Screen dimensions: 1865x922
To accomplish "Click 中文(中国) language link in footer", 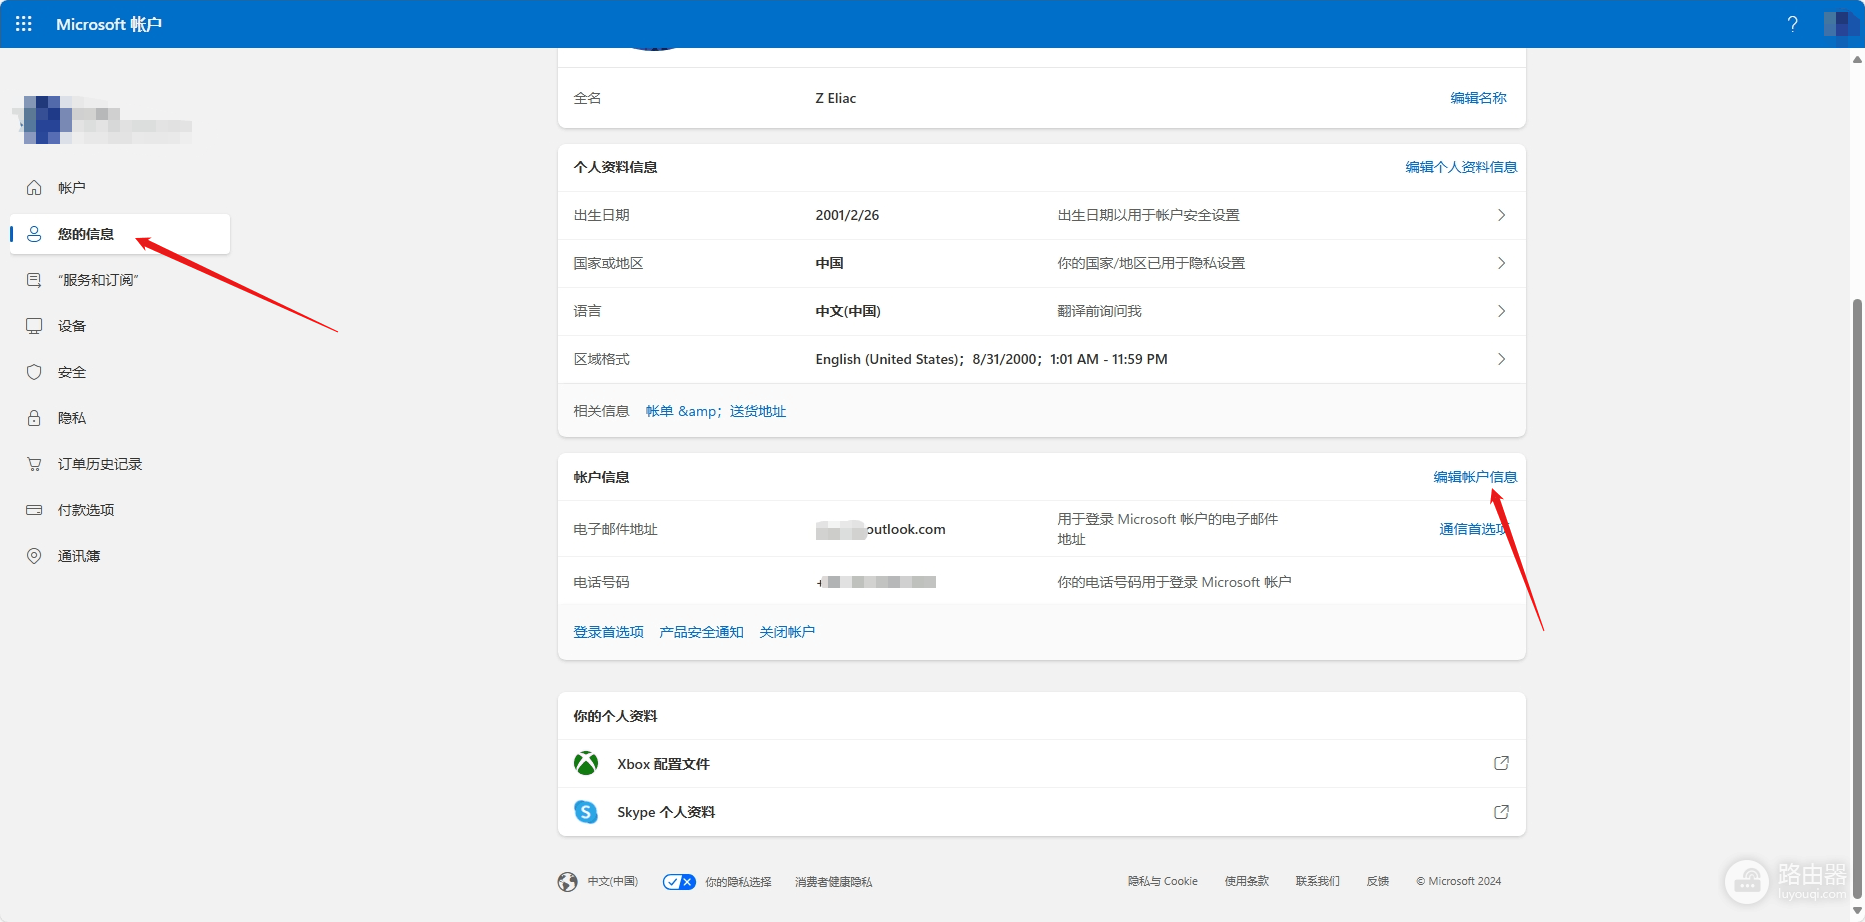I will [612, 882].
